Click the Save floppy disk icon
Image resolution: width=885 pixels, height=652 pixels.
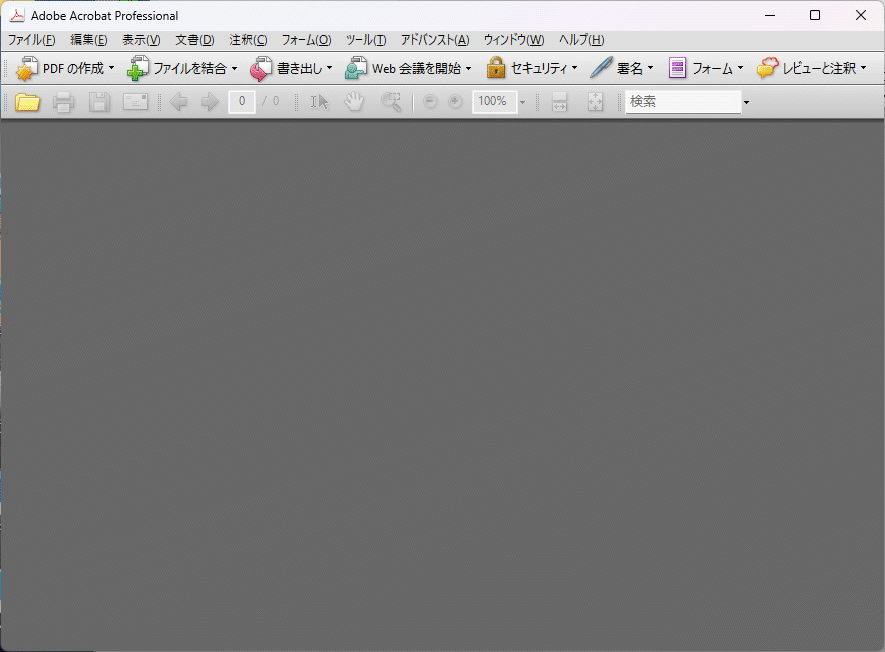click(x=99, y=102)
